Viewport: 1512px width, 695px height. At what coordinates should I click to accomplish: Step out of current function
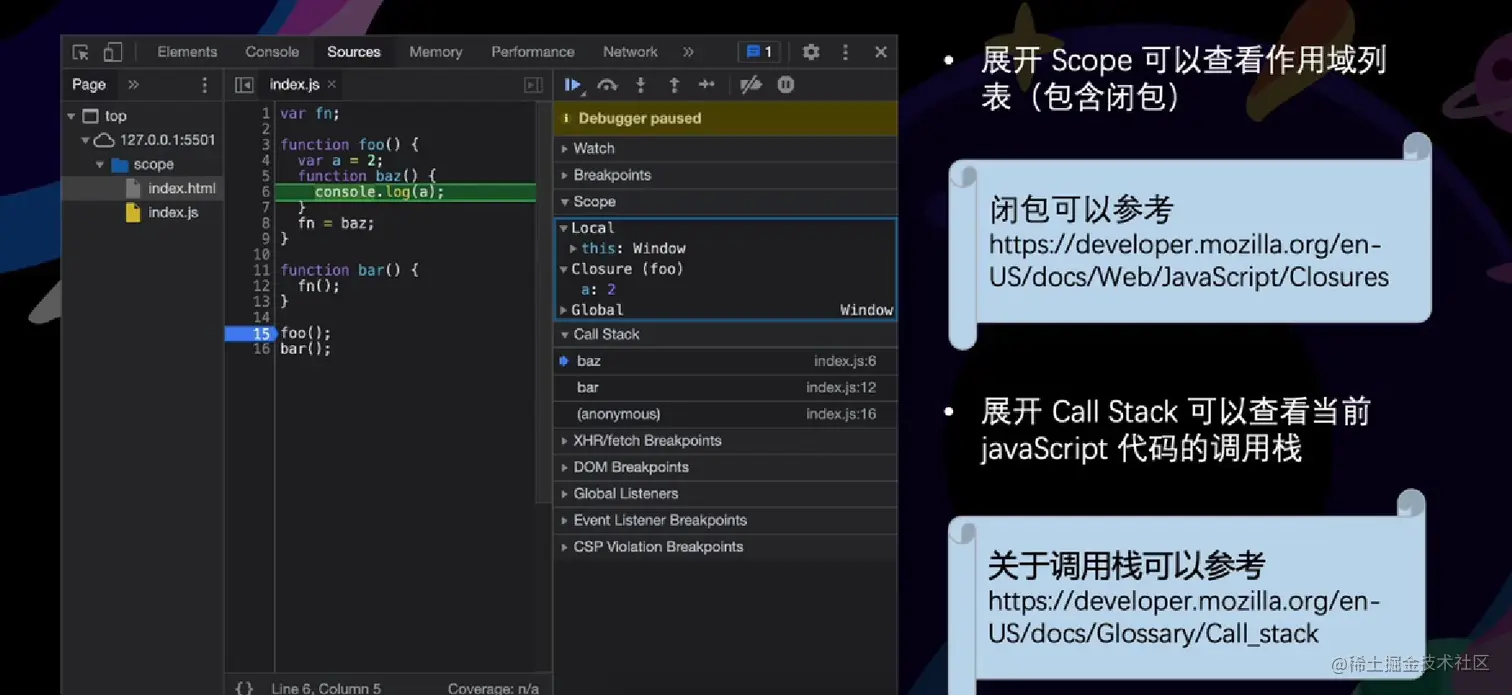click(x=674, y=85)
